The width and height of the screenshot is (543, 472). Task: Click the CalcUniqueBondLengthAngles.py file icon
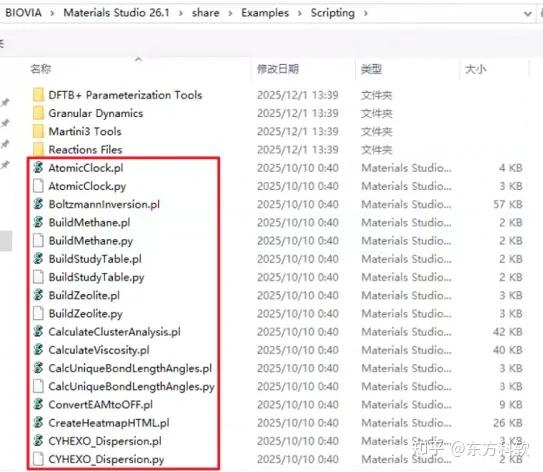coord(38,386)
